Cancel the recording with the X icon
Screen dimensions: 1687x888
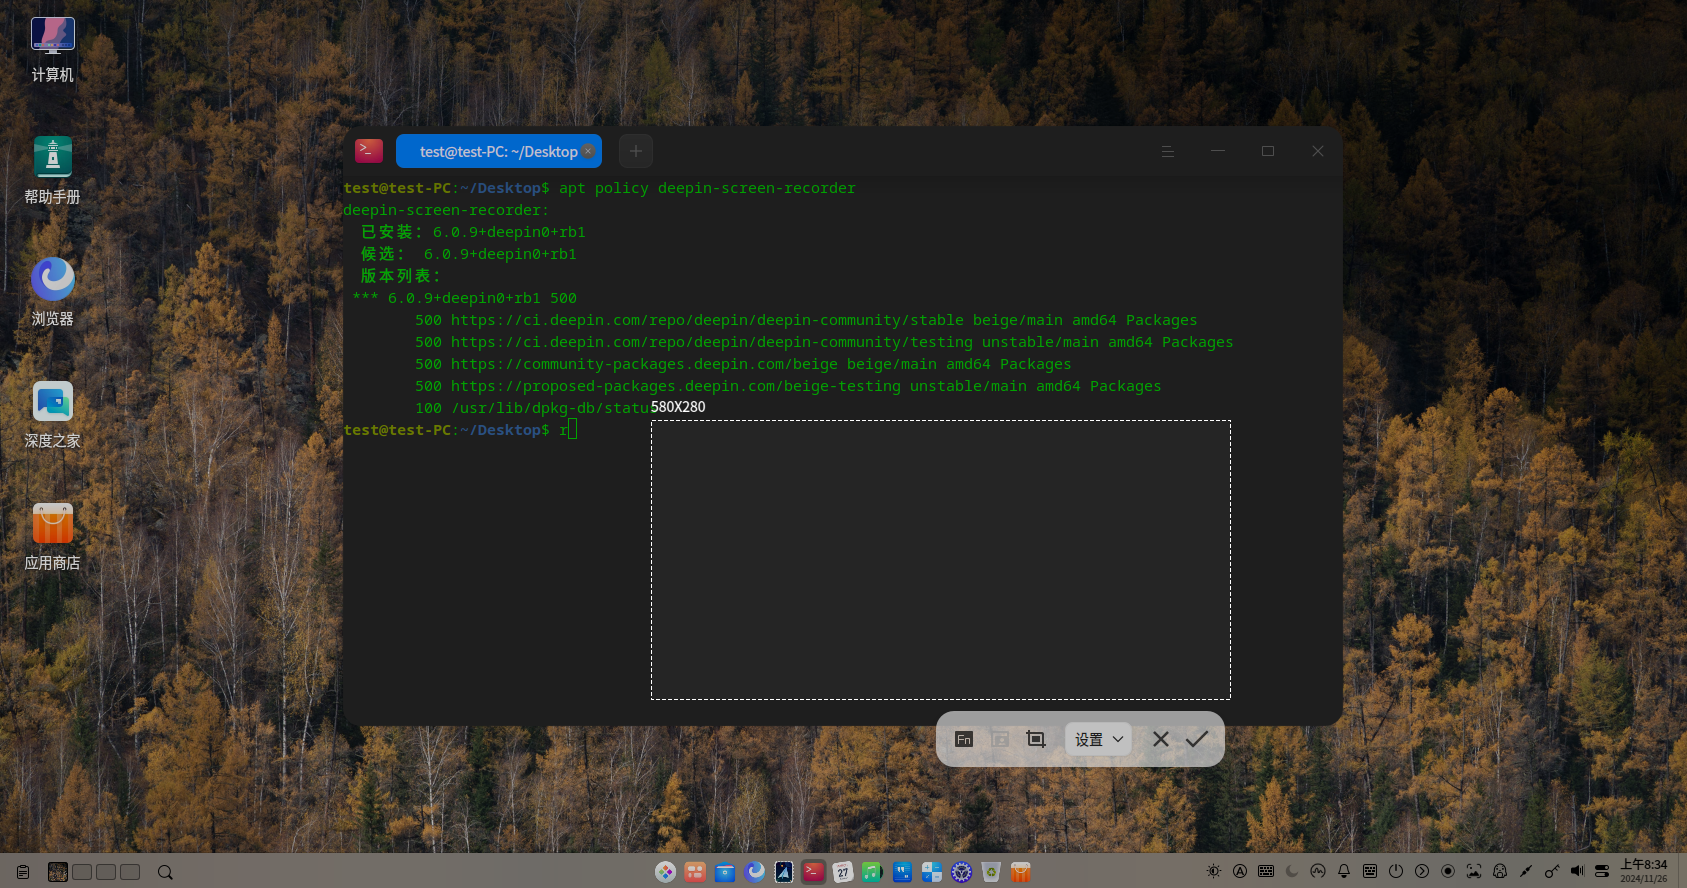pos(1161,739)
